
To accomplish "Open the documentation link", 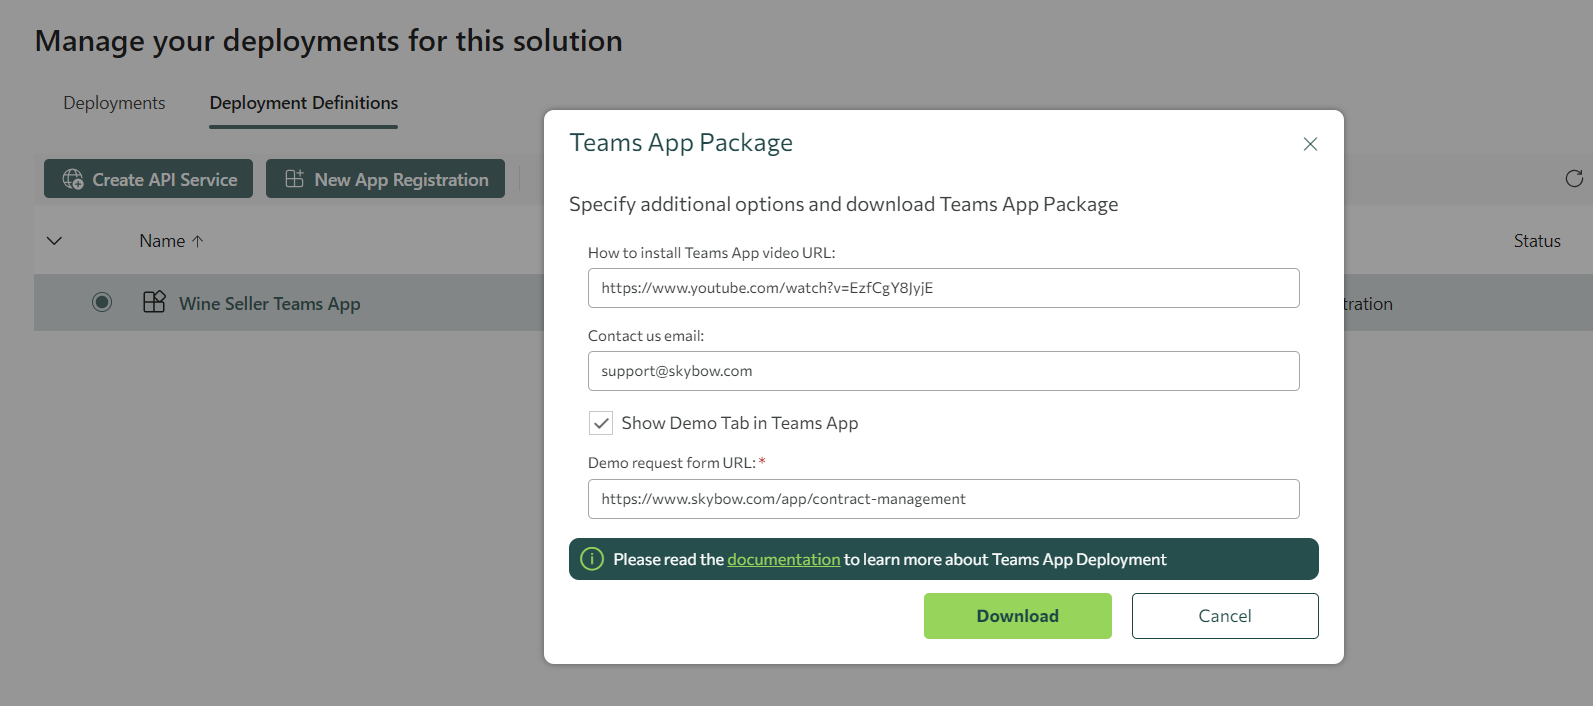I will (x=783, y=559).
